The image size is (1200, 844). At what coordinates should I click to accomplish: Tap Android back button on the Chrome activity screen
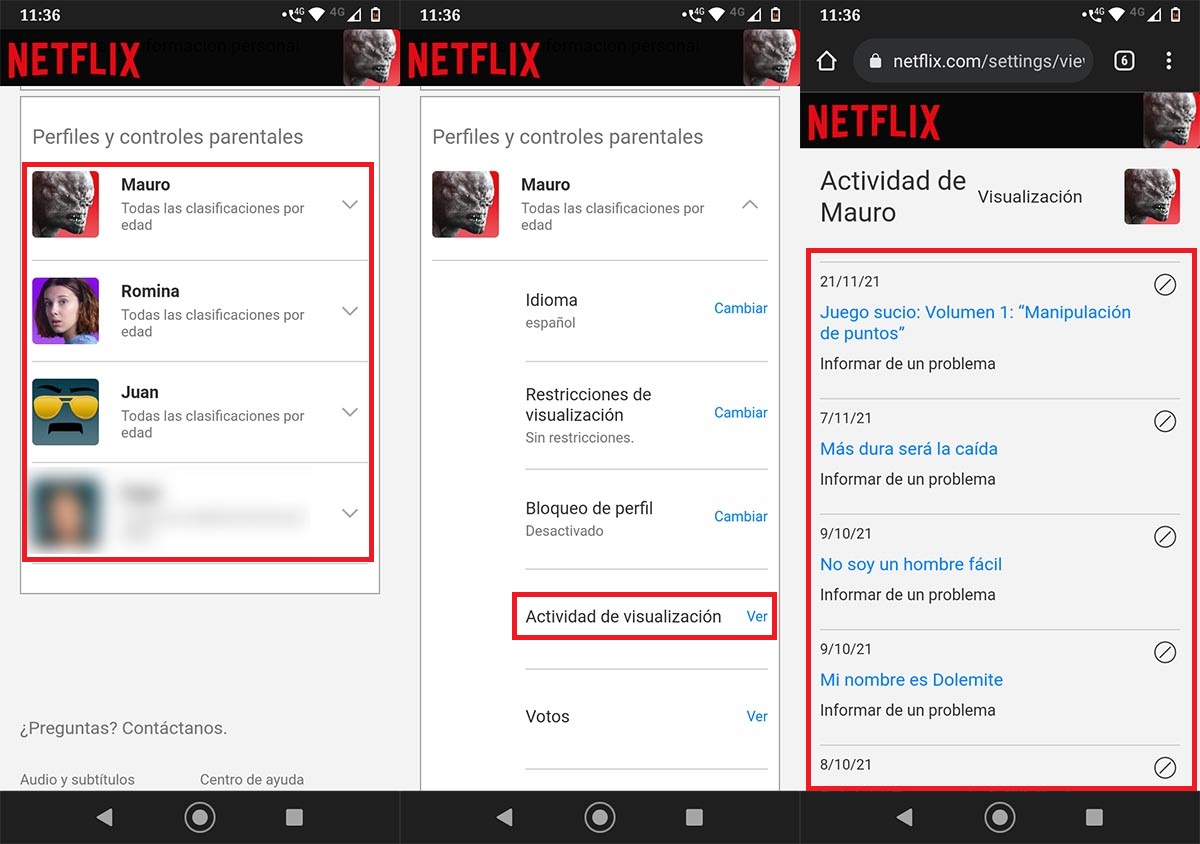coord(904,817)
